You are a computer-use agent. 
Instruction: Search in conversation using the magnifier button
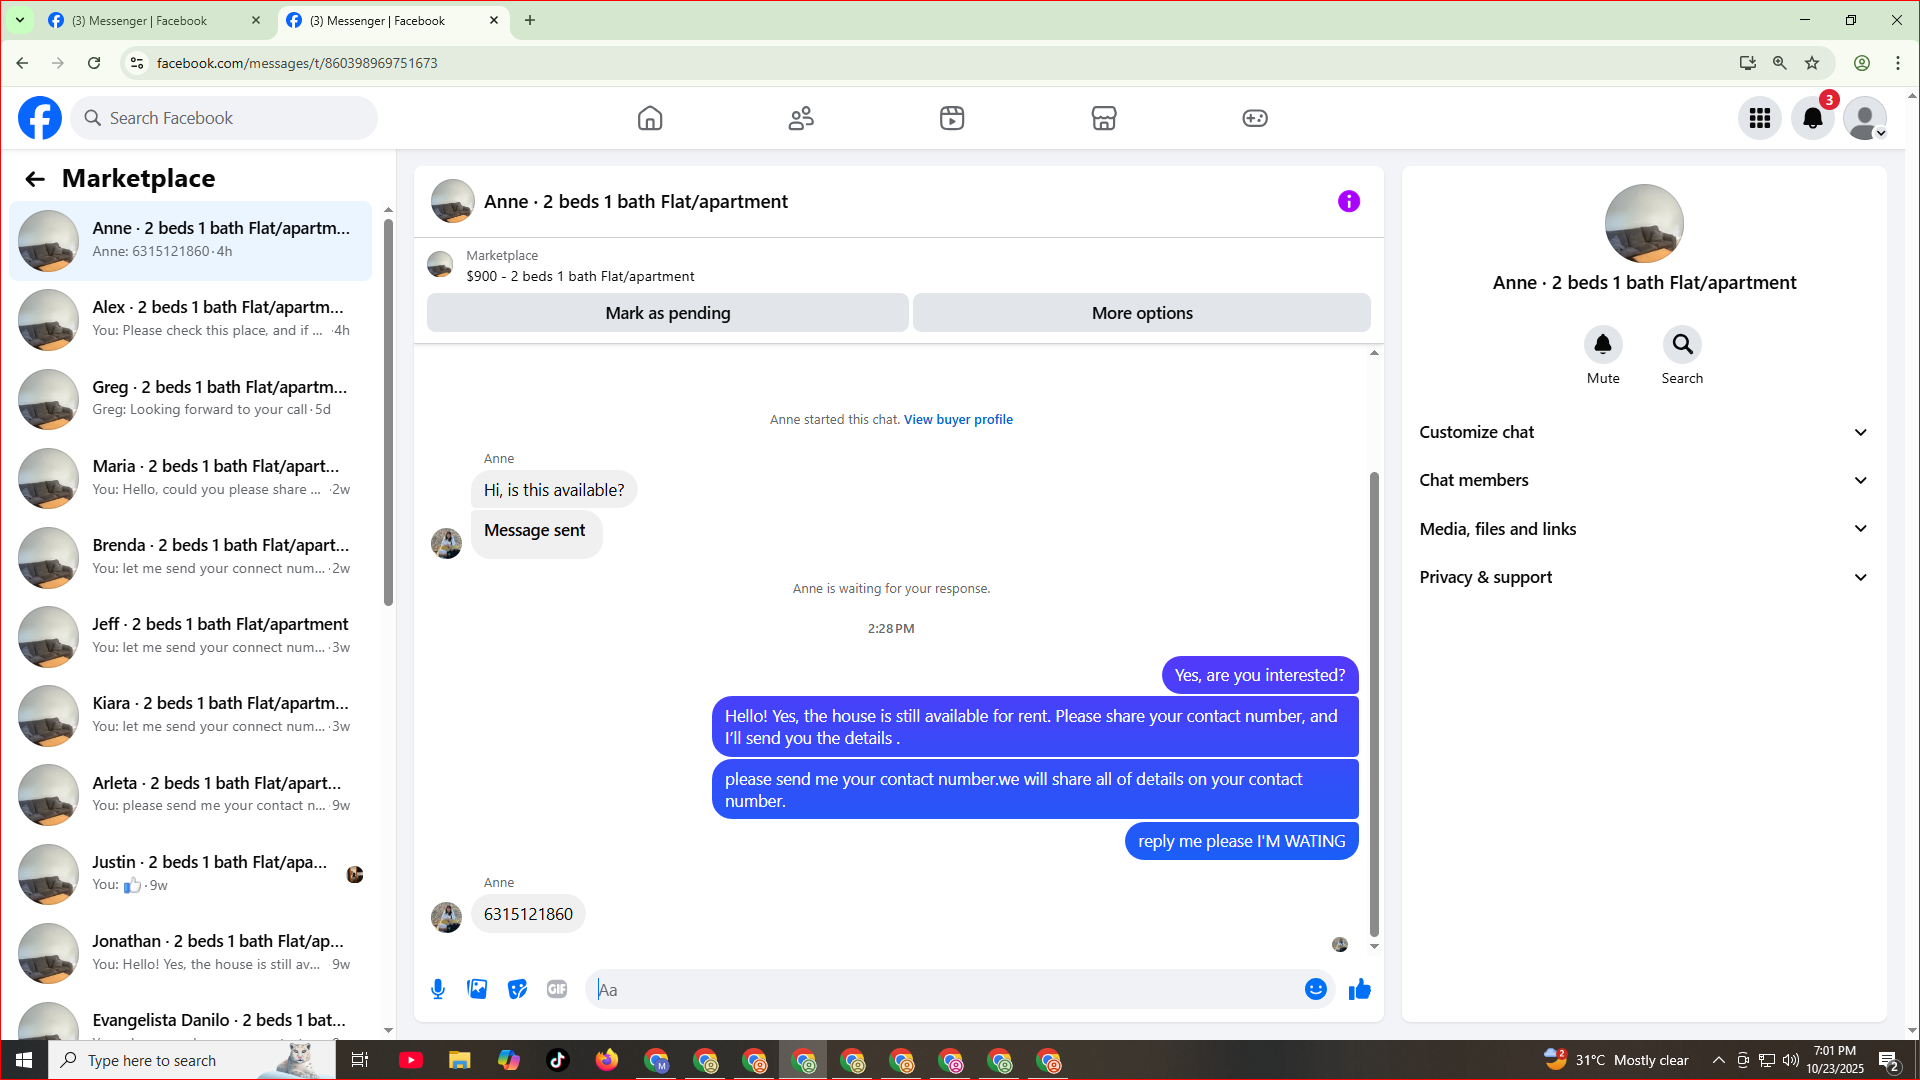(1682, 345)
